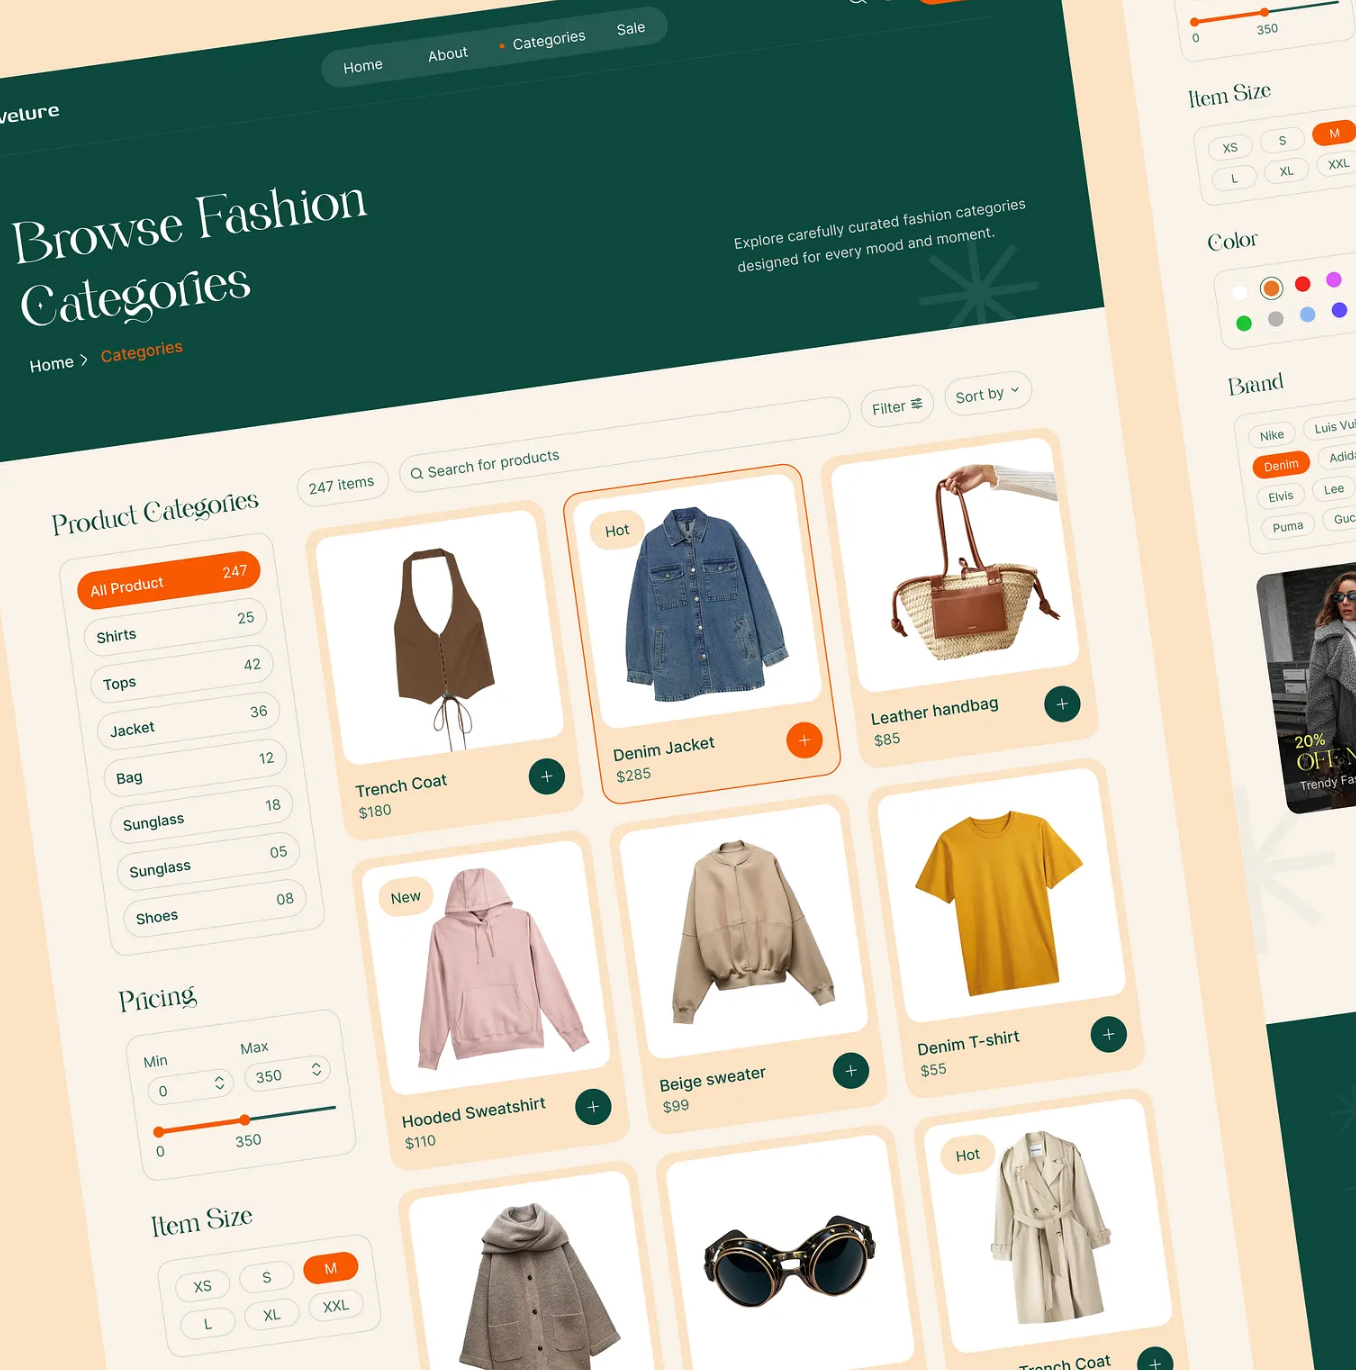Image resolution: width=1356 pixels, height=1370 pixels.
Task: Pick the light blue color swatch
Action: click(x=1307, y=314)
